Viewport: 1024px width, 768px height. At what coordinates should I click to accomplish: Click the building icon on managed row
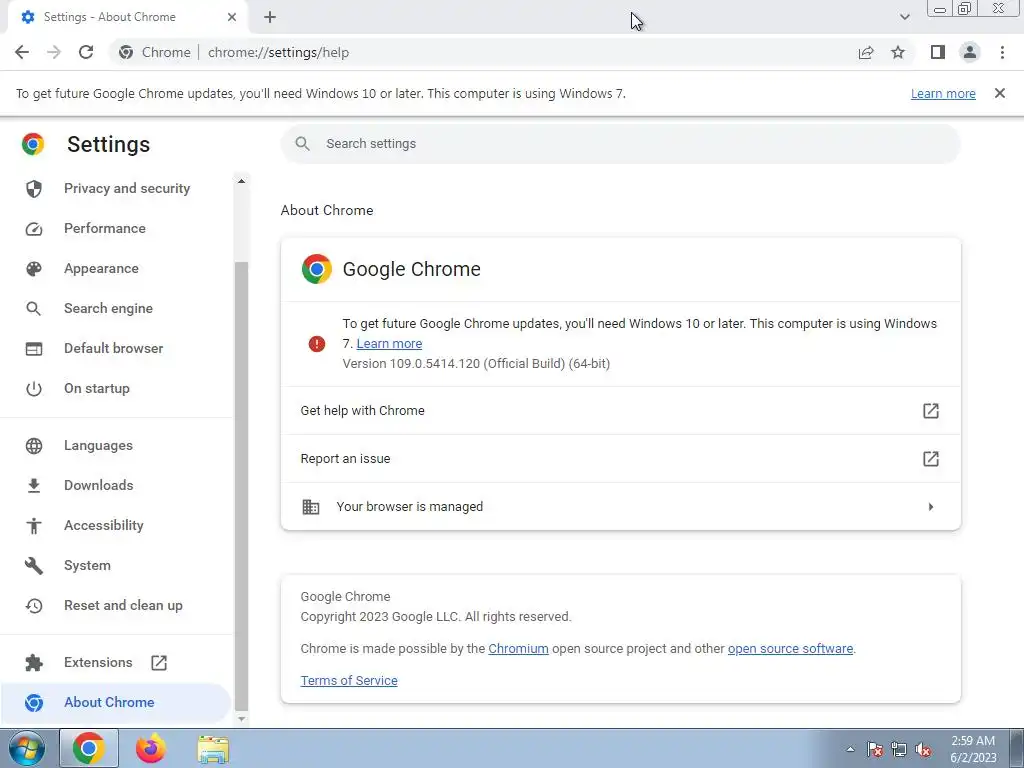[x=311, y=507]
